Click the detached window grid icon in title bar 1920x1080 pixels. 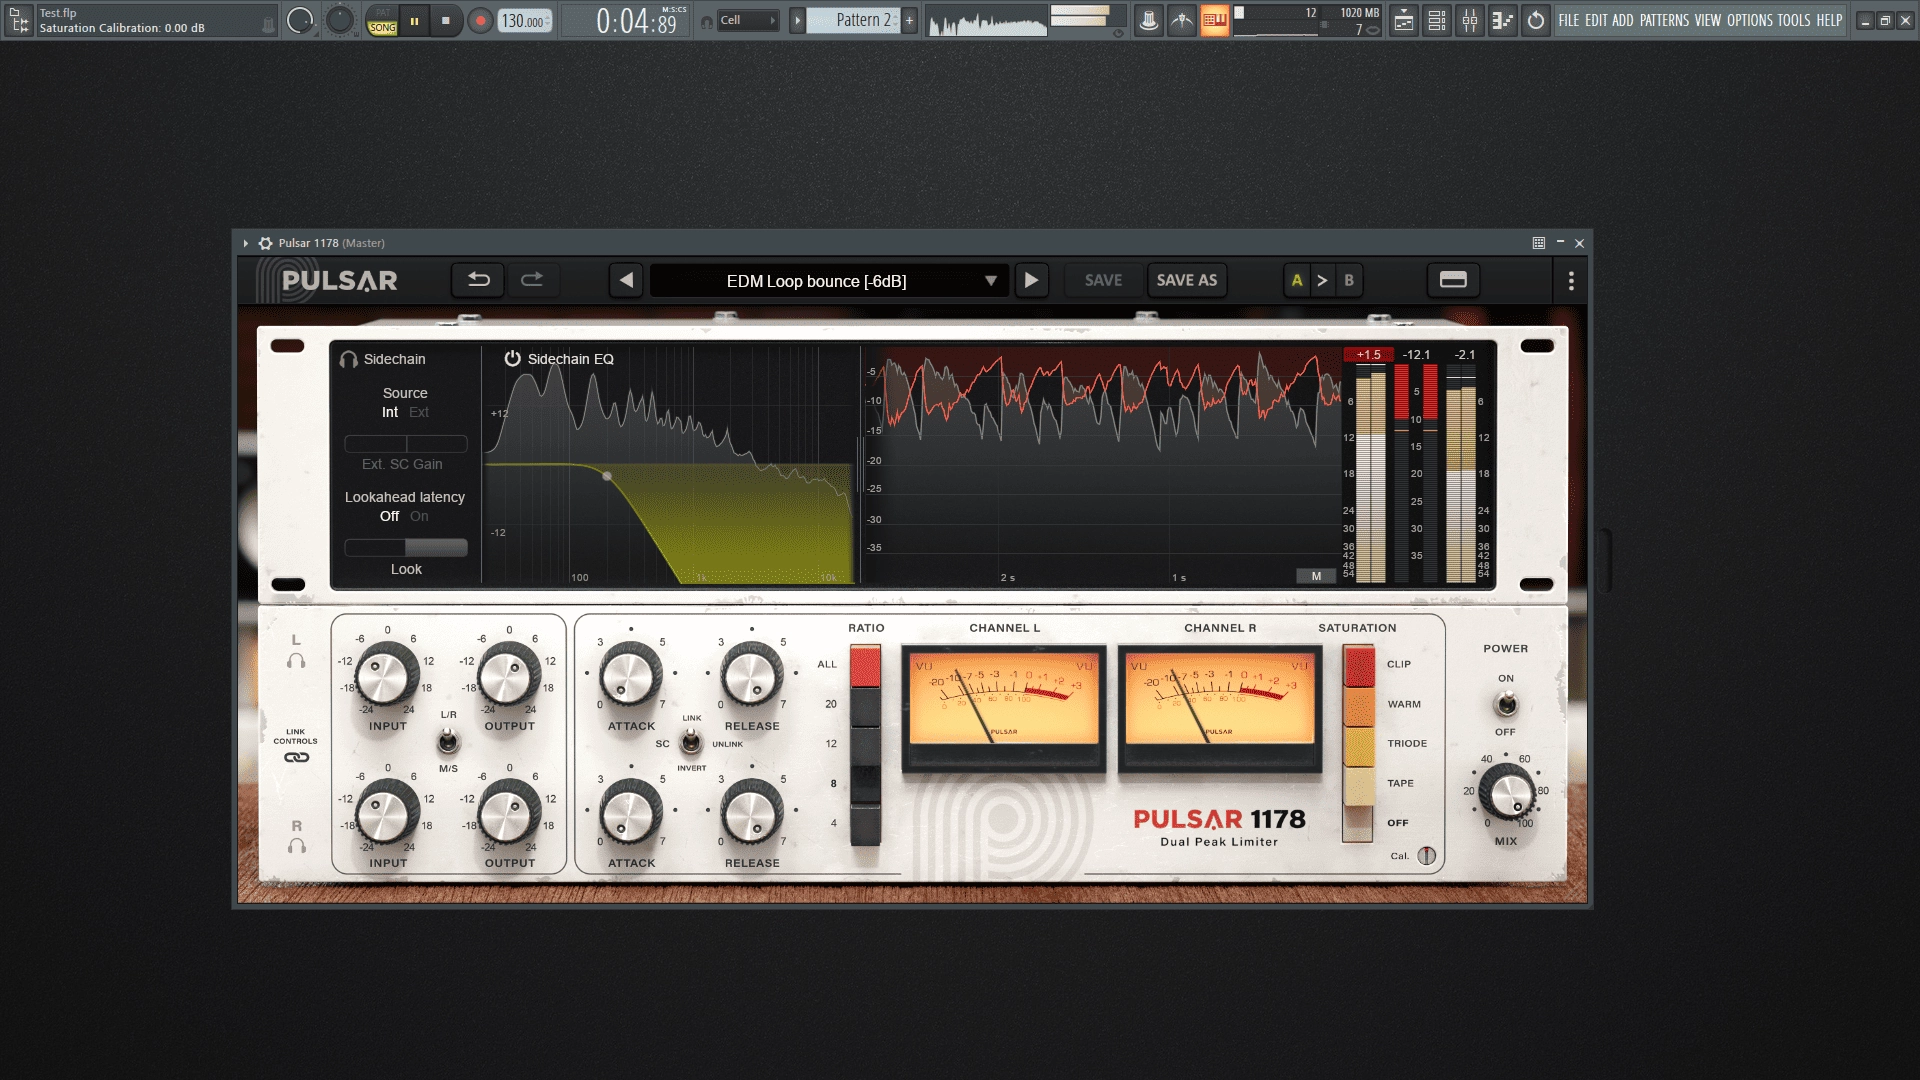click(1539, 243)
